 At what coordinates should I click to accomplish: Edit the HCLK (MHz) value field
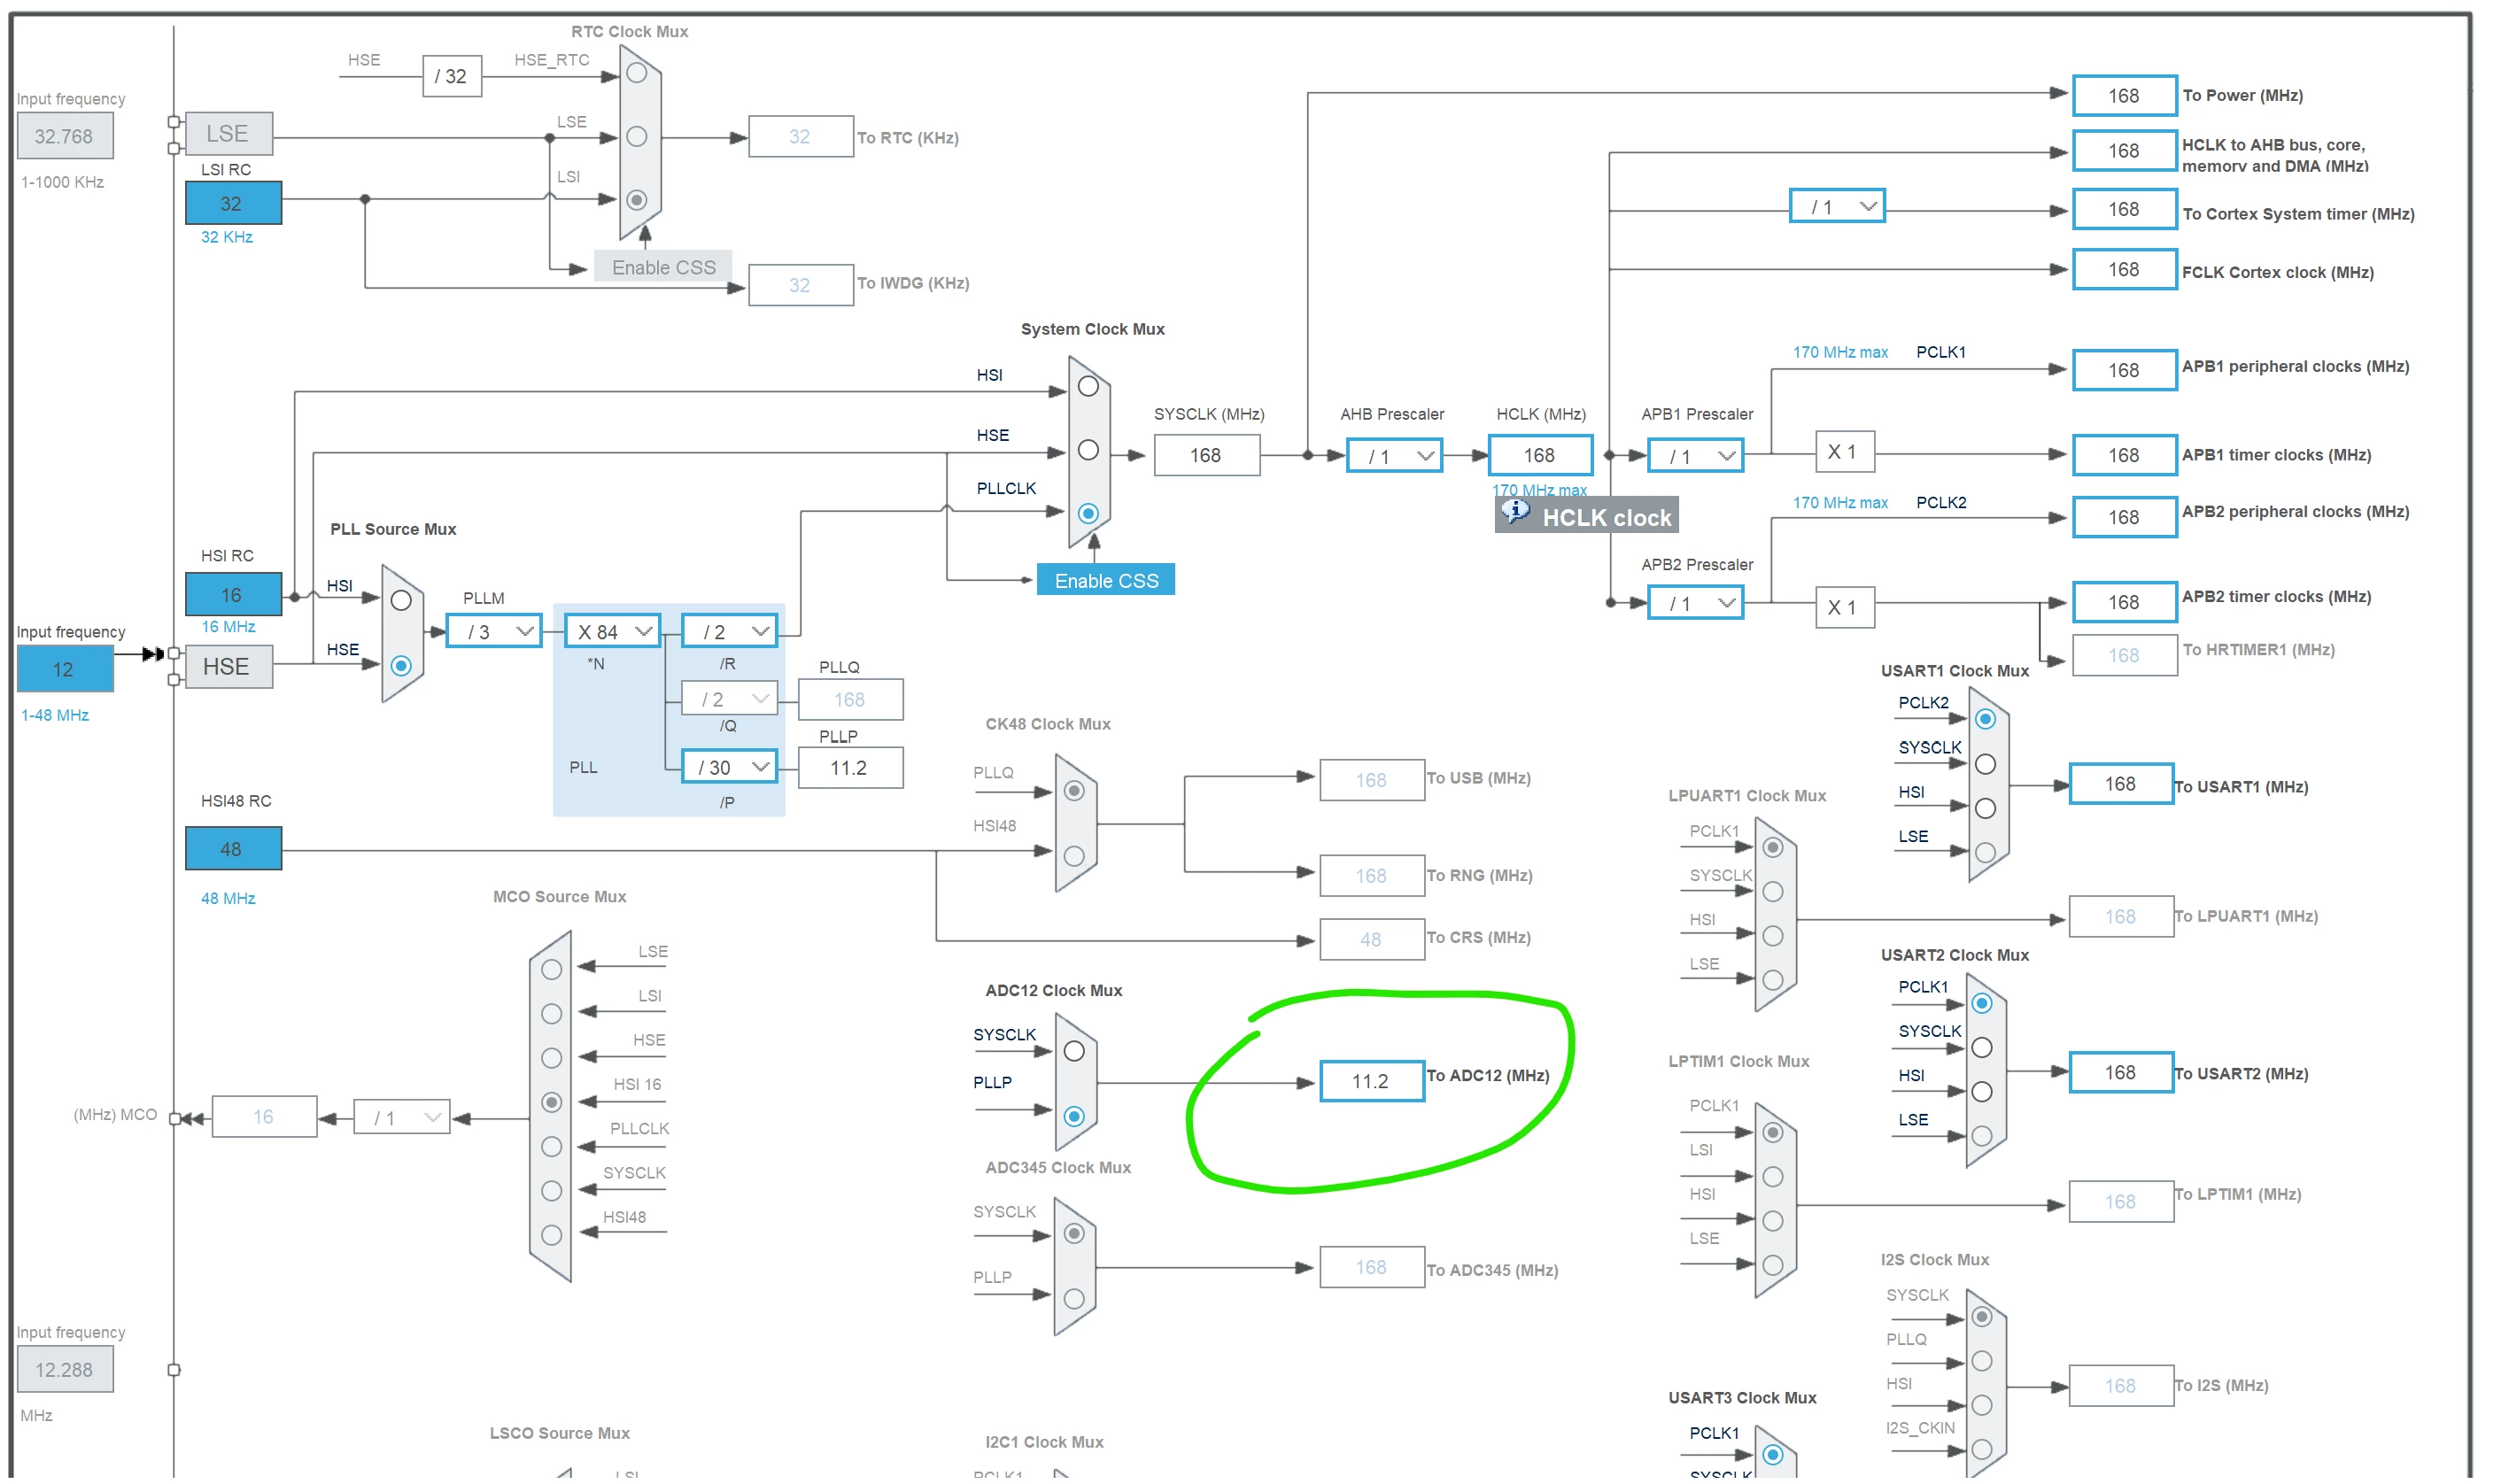[1541, 456]
